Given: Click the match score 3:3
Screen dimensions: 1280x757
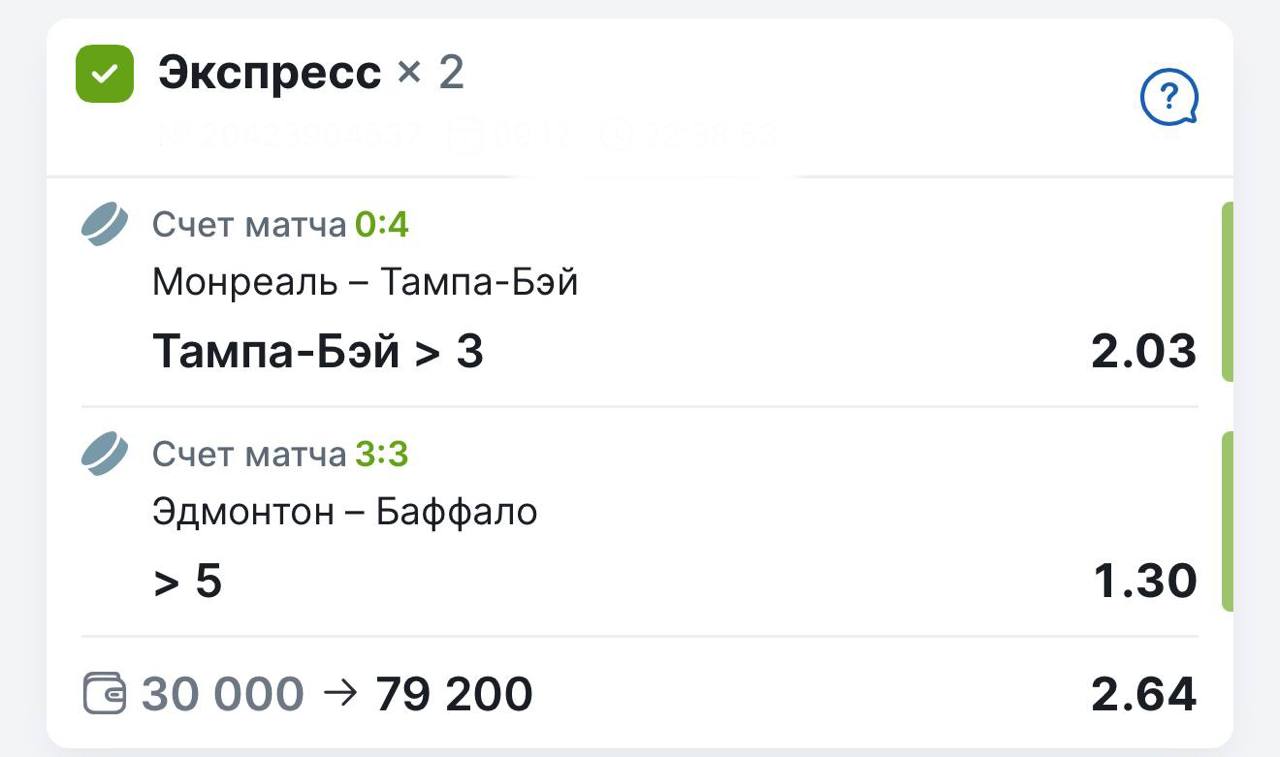Looking at the screenshot, I should [382, 455].
